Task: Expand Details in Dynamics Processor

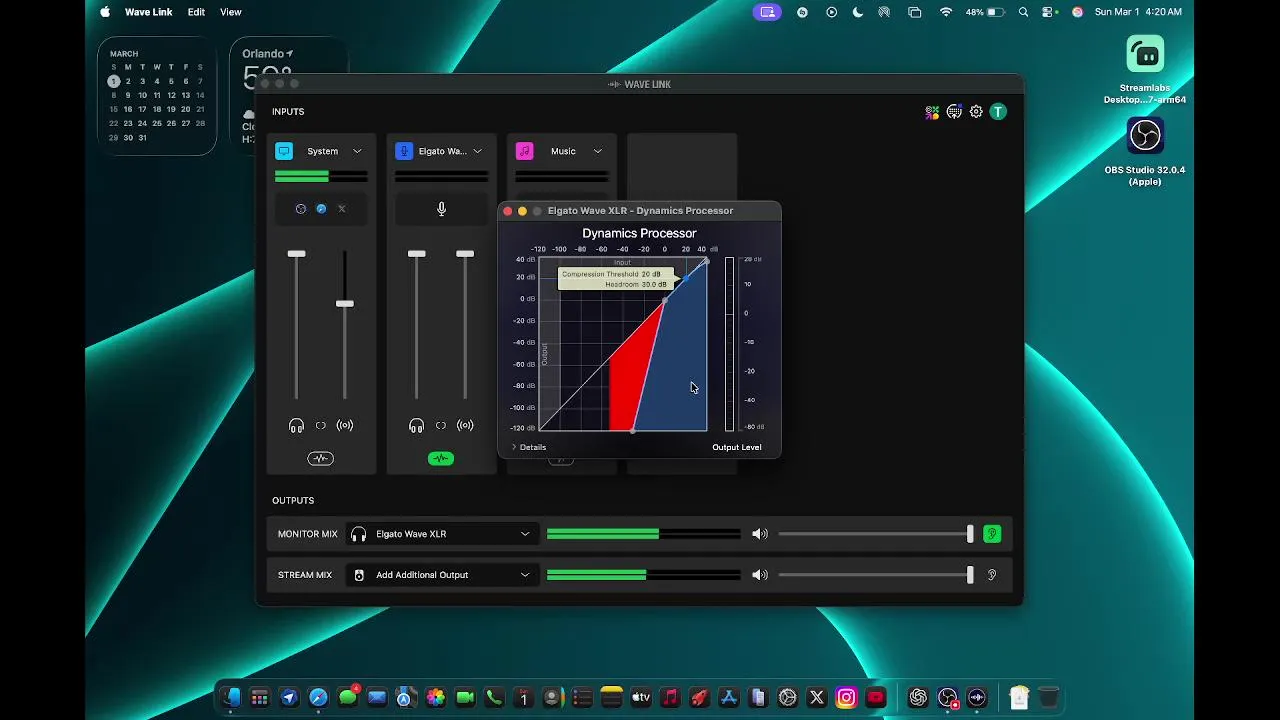Action: [529, 447]
